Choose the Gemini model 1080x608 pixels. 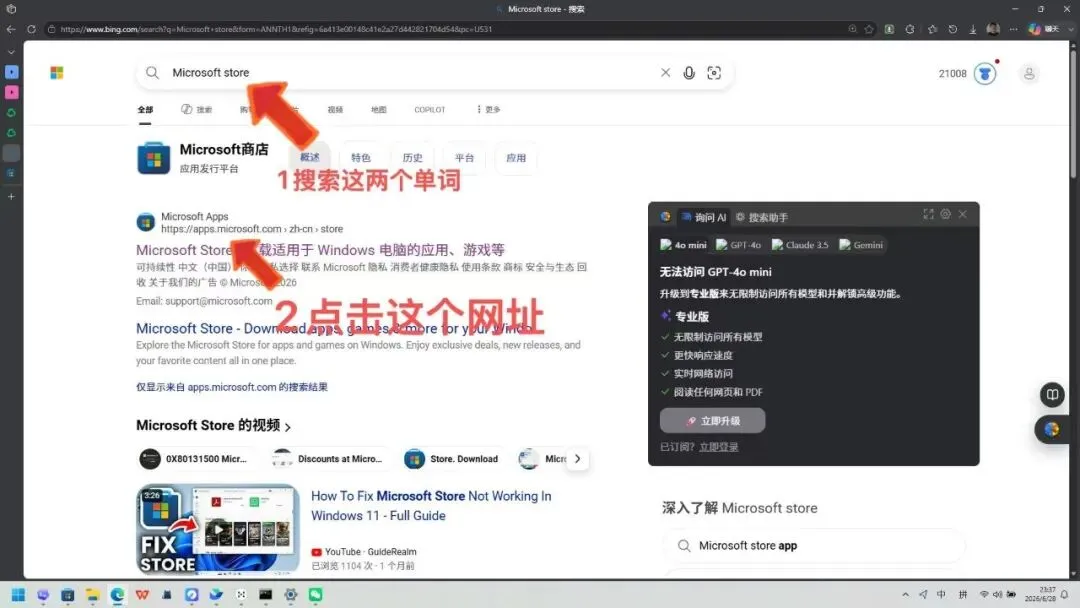click(861, 245)
